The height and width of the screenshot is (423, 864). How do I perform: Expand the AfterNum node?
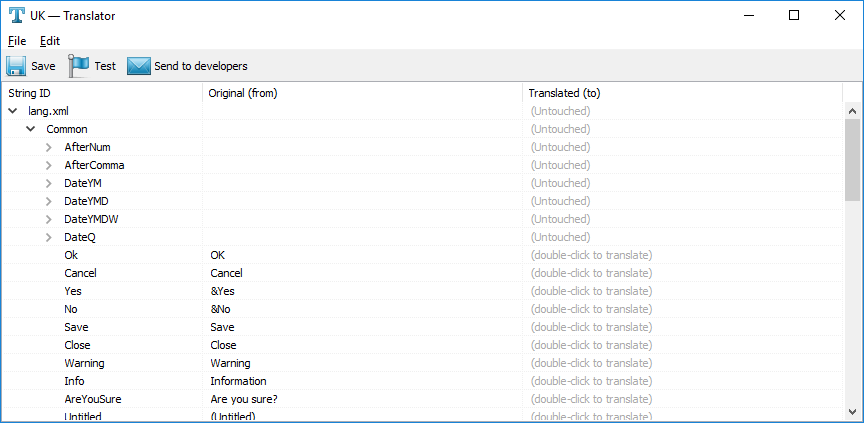pyautogui.click(x=49, y=147)
